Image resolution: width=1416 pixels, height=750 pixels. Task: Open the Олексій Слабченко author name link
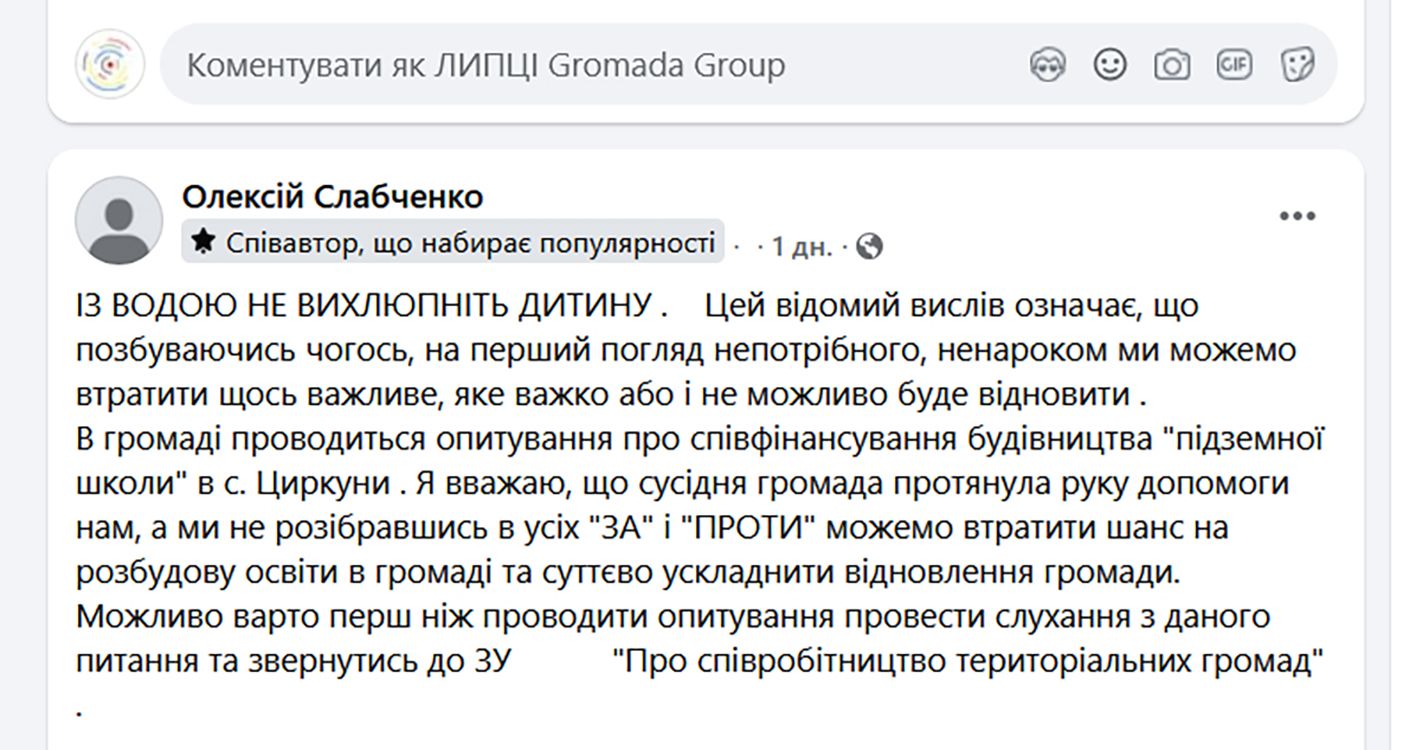tap(332, 197)
